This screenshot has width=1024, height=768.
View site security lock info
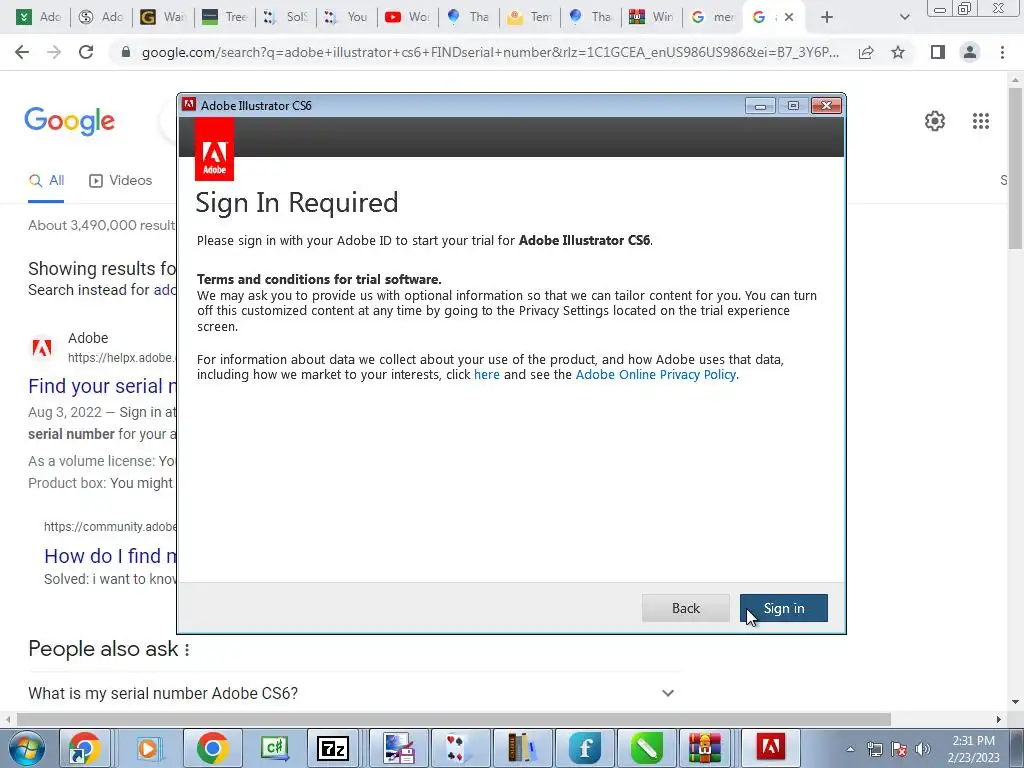[126, 52]
